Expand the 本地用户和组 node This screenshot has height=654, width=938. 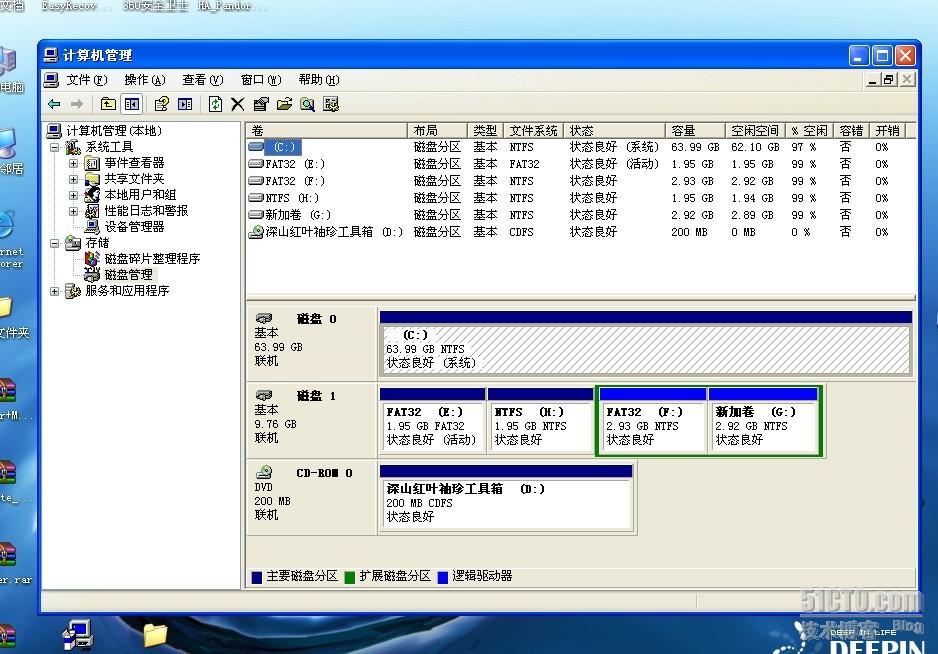[73, 195]
